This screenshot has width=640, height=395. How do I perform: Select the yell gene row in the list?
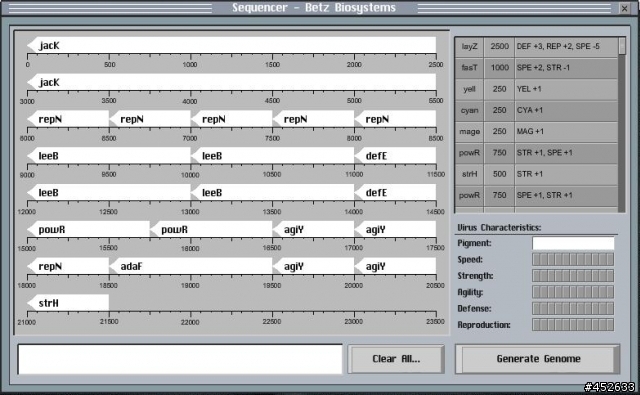(536, 89)
